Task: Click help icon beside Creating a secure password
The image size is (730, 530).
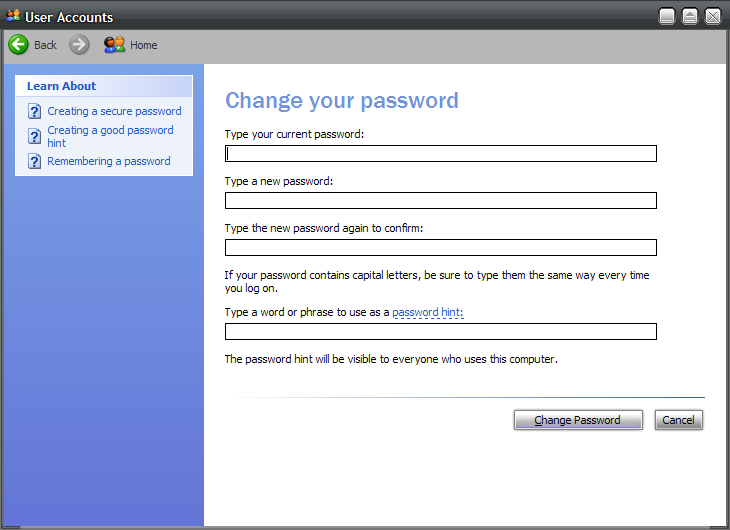Action: 34,111
